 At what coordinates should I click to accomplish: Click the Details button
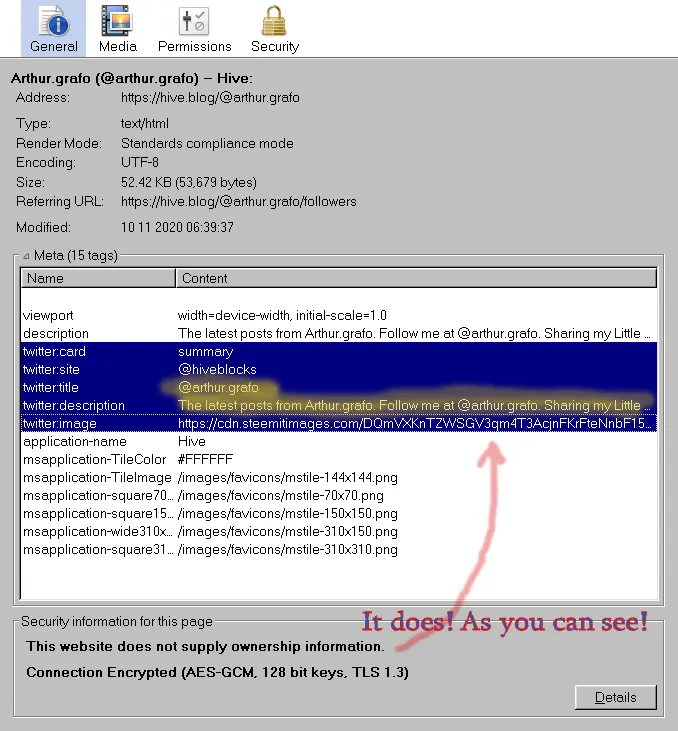click(x=616, y=697)
